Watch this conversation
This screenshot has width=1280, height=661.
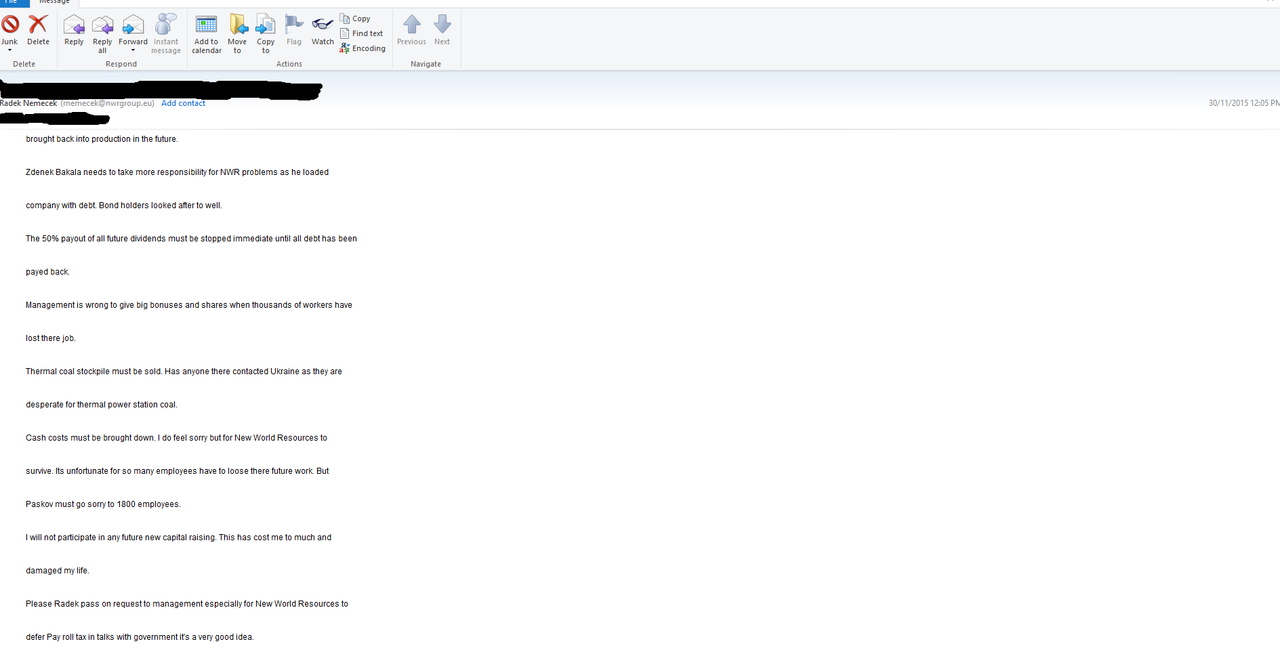point(323,30)
